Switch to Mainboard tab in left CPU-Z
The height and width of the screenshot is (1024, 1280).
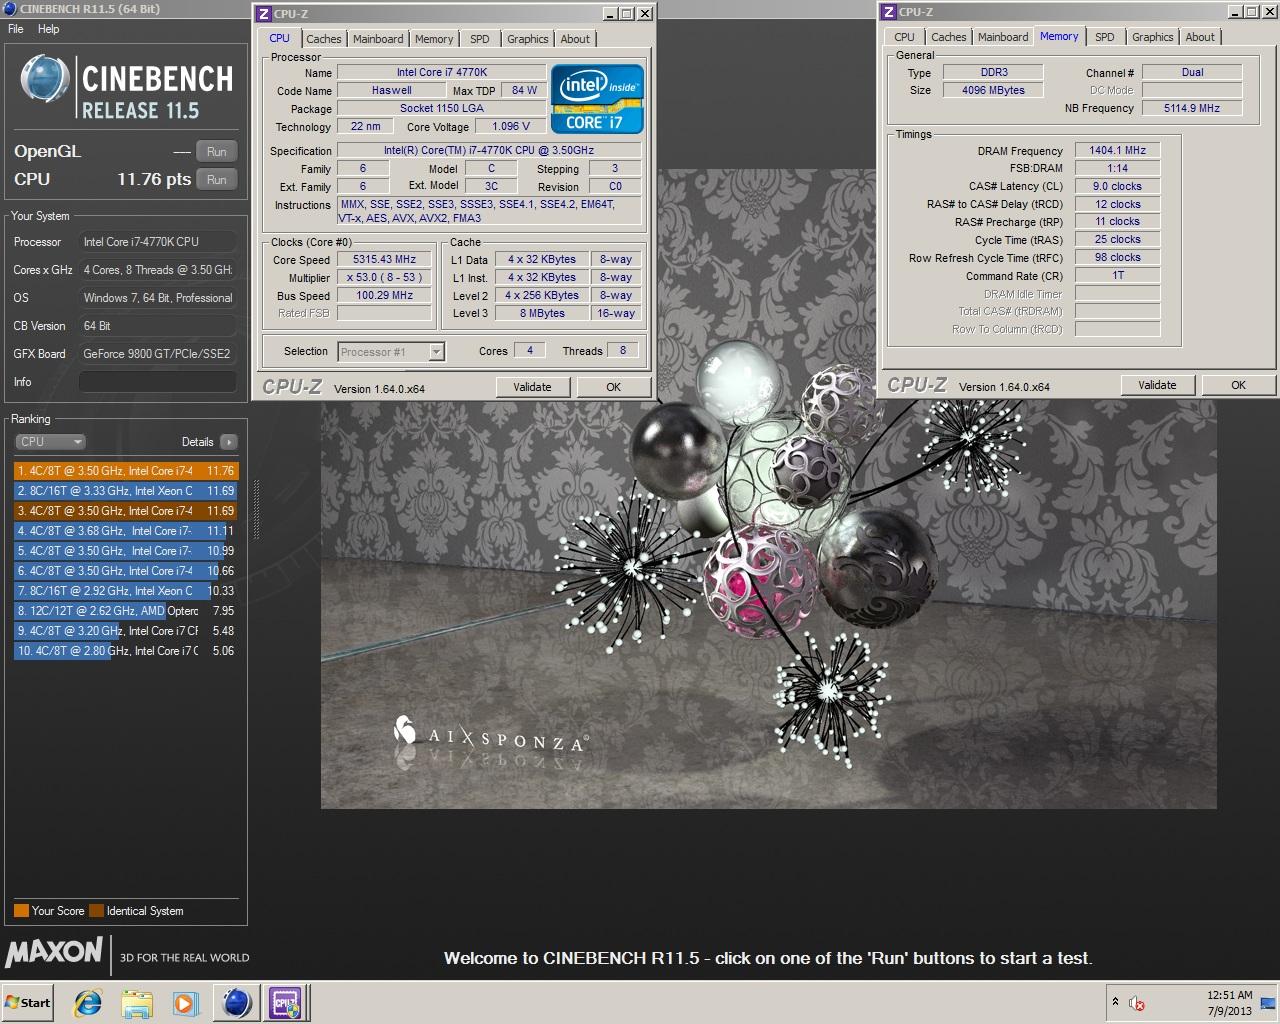click(x=378, y=39)
